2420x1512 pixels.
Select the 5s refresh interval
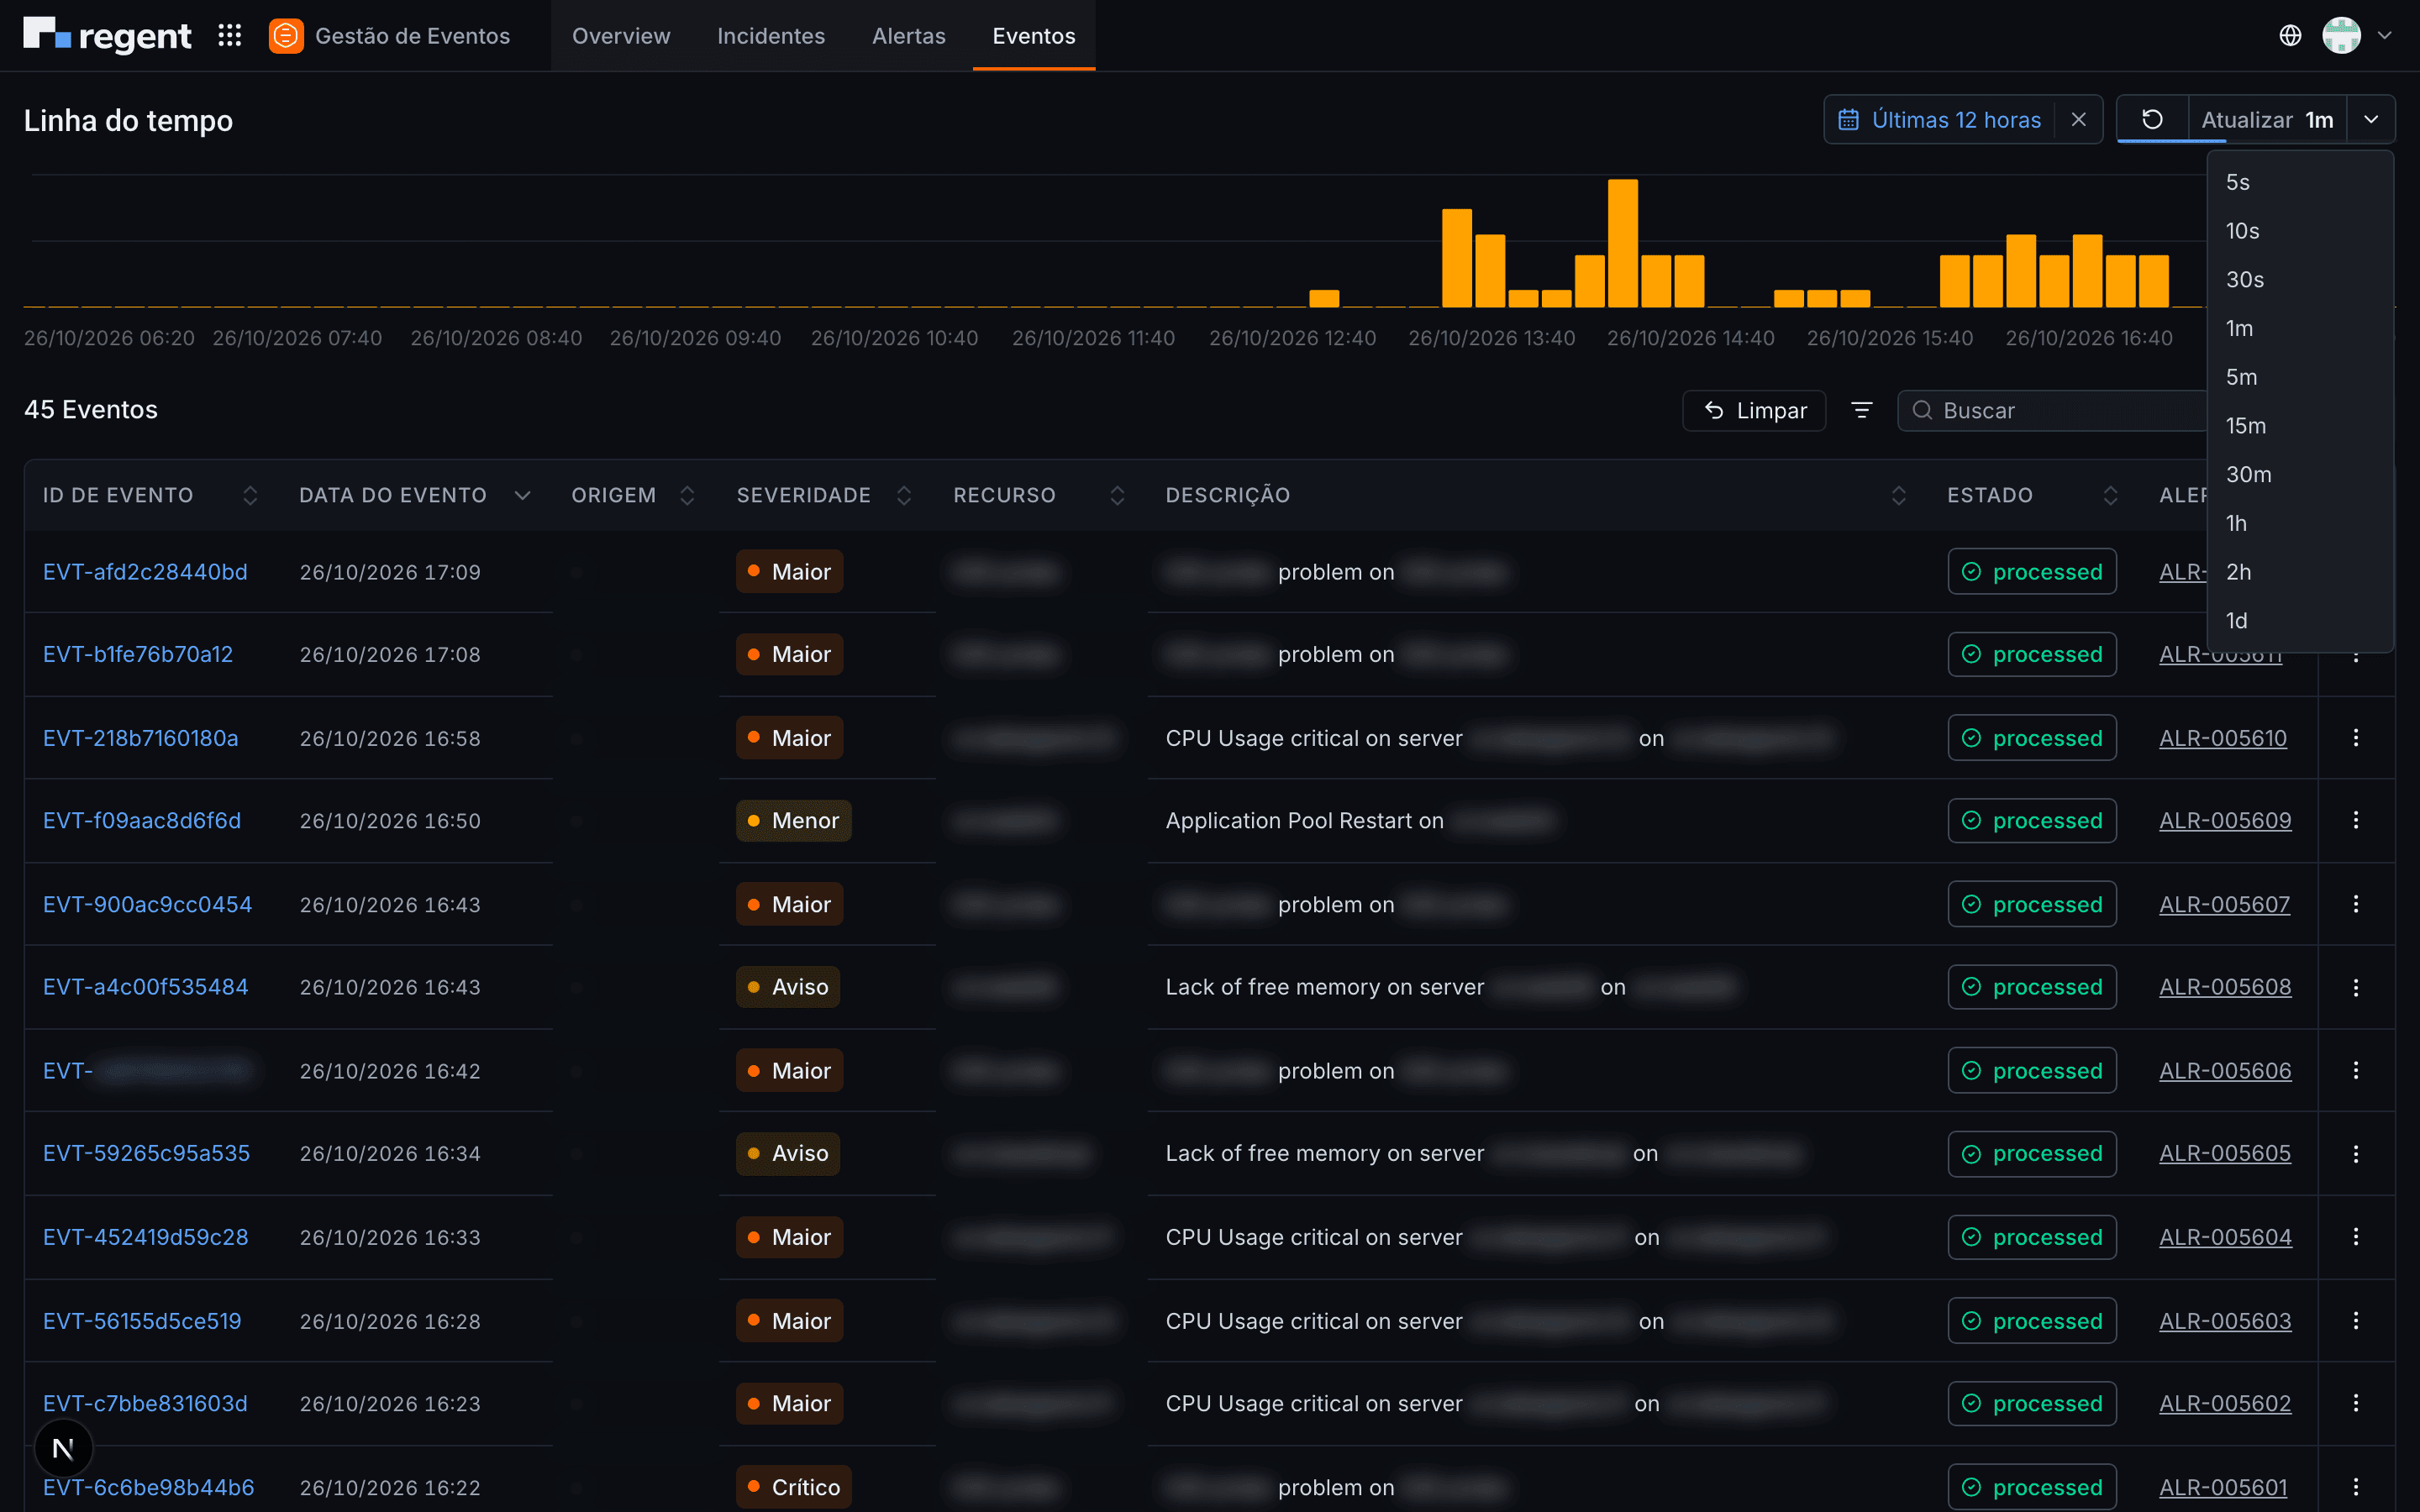coord(2299,182)
